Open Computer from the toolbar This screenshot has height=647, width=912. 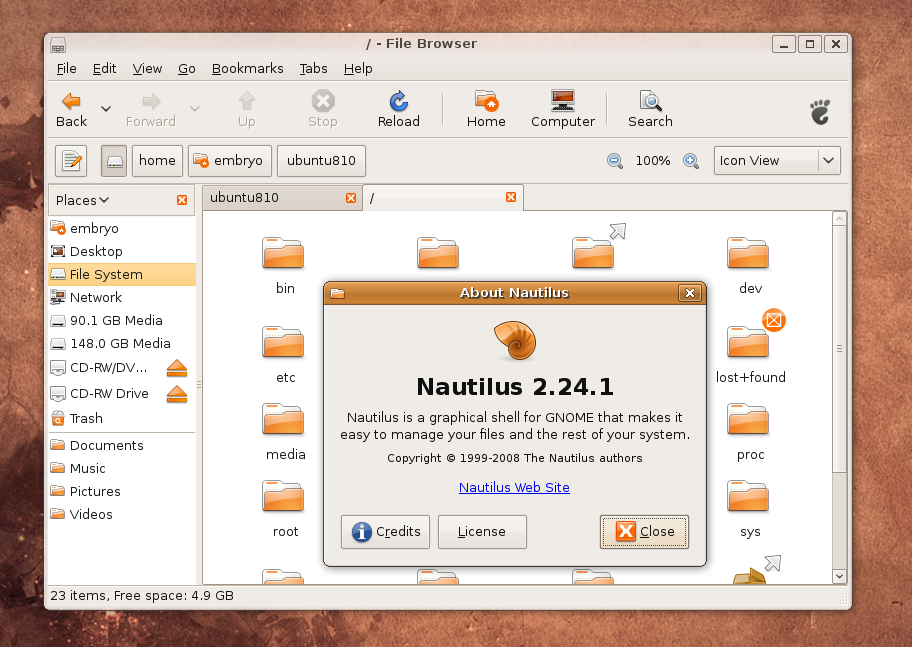tap(562, 109)
